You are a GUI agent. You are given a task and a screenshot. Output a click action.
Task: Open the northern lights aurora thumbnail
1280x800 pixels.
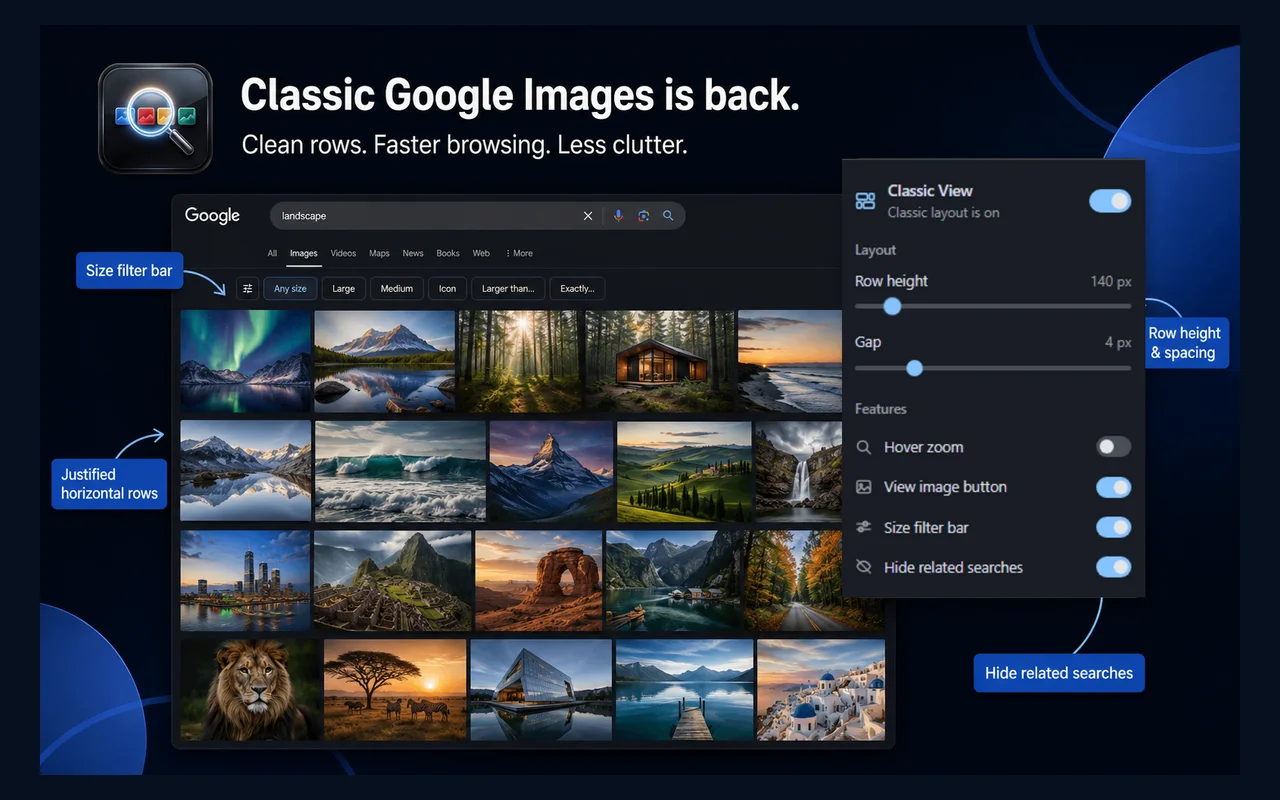tap(245, 361)
